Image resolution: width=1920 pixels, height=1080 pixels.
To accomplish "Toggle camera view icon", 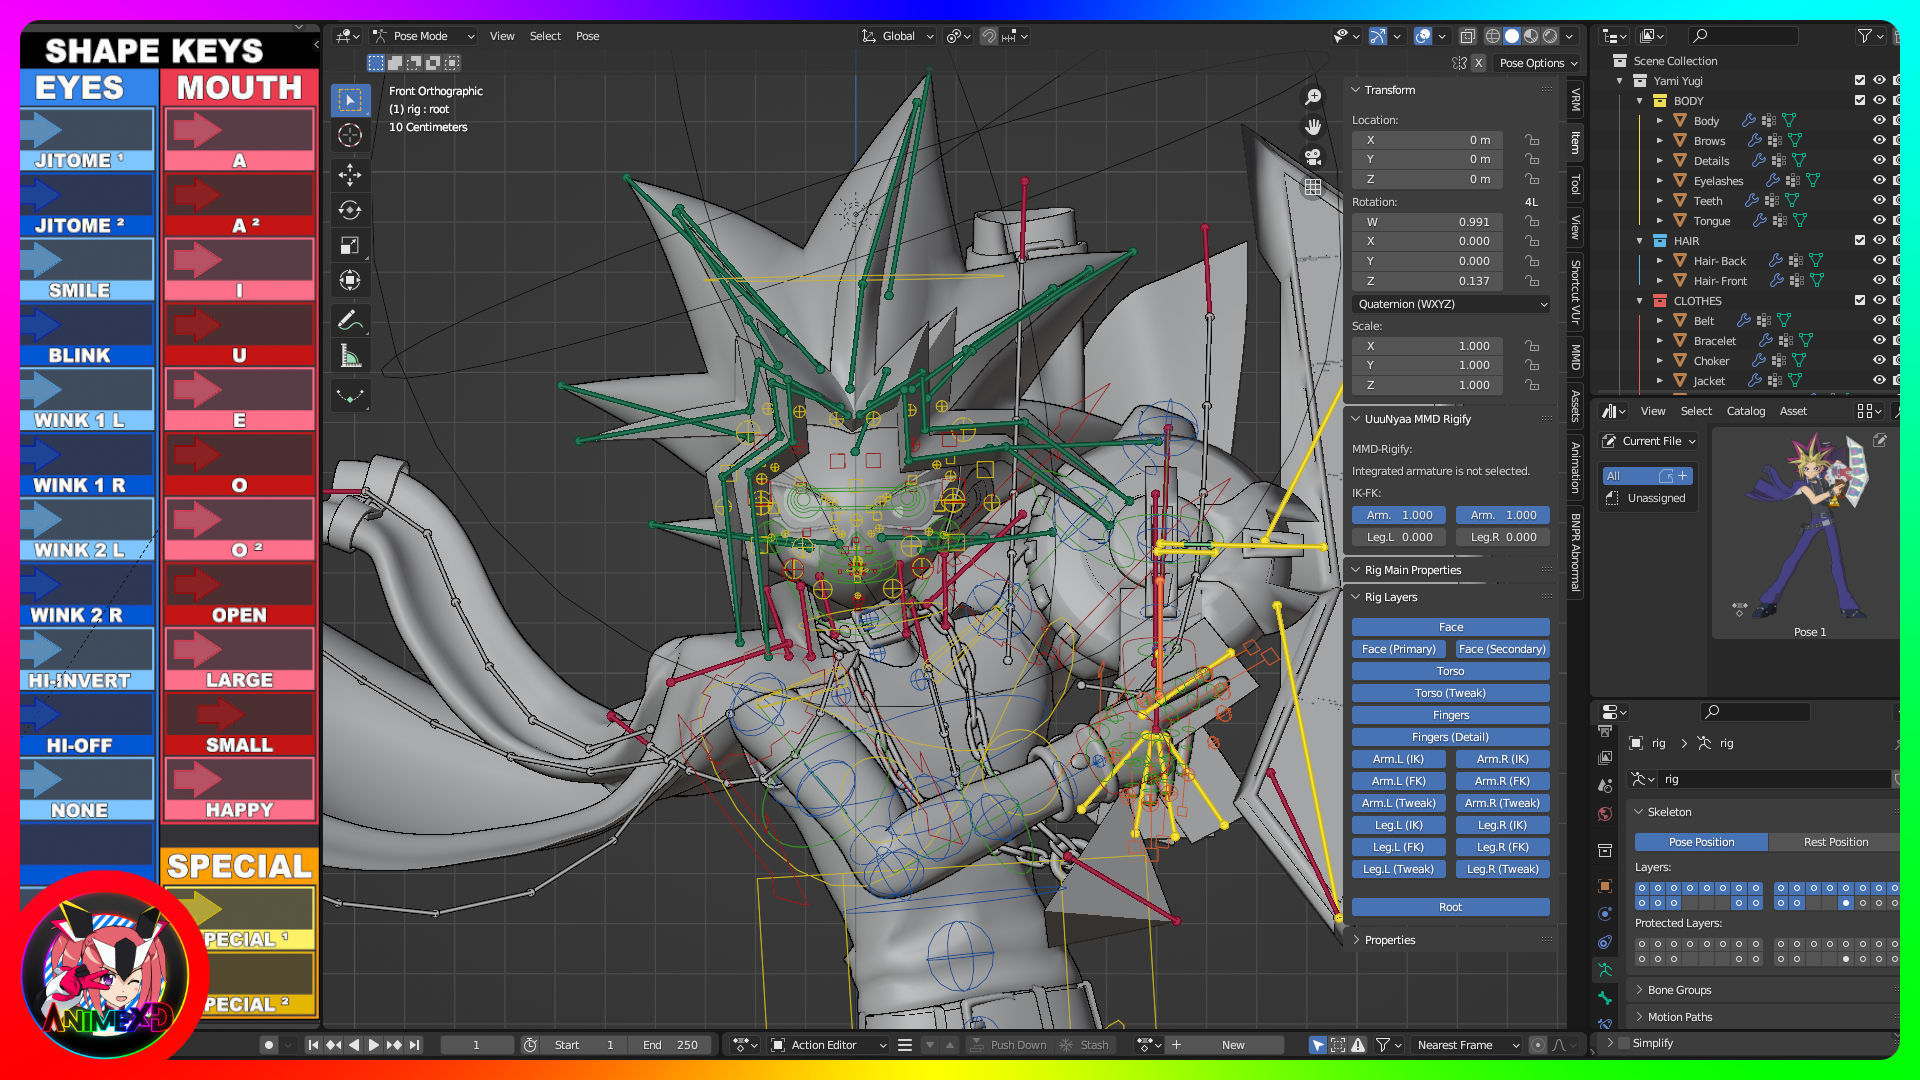I will [x=1313, y=157].
